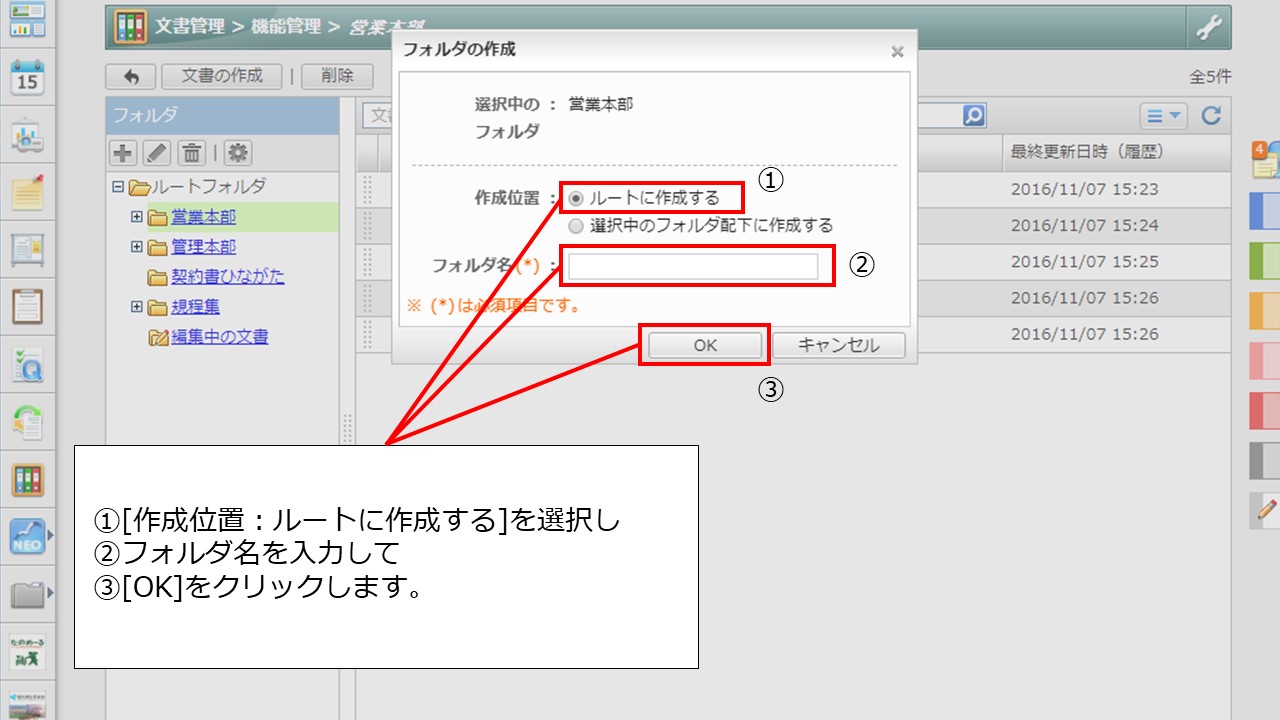
Task: Expand the 規程集 folder node
Action: click(x=137, y=307)
